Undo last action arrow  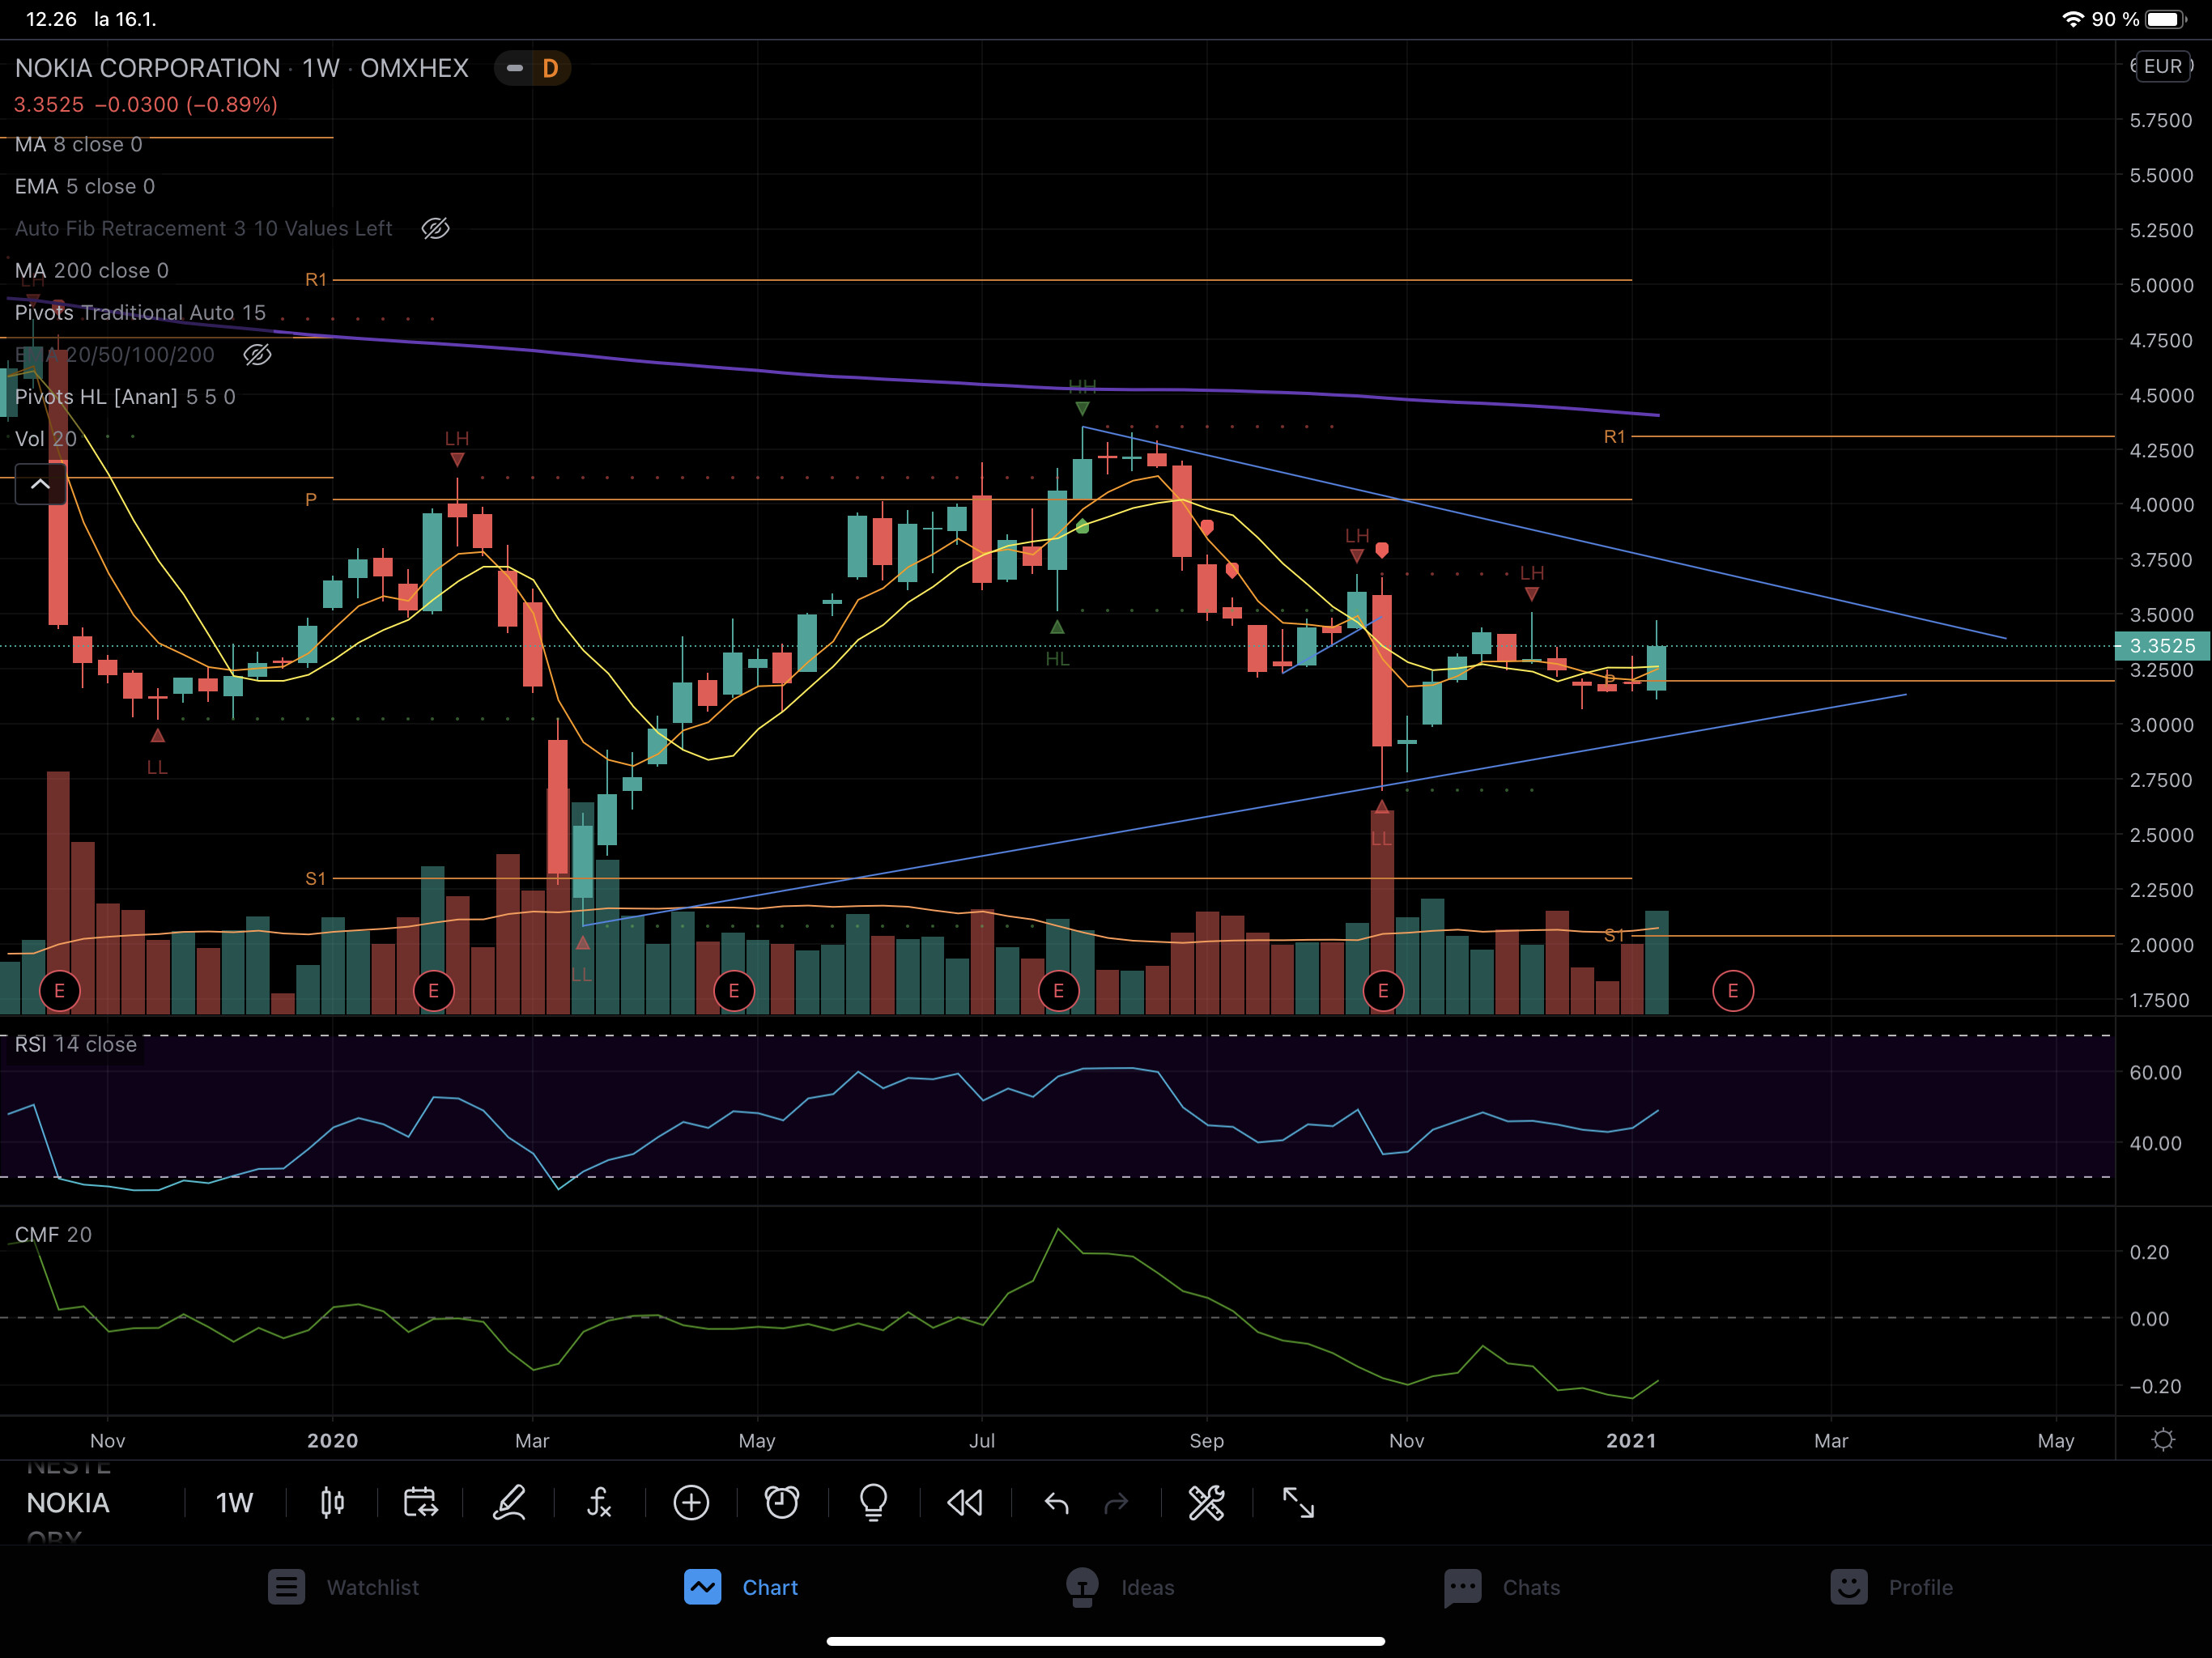click(x=1057, y=1502)
